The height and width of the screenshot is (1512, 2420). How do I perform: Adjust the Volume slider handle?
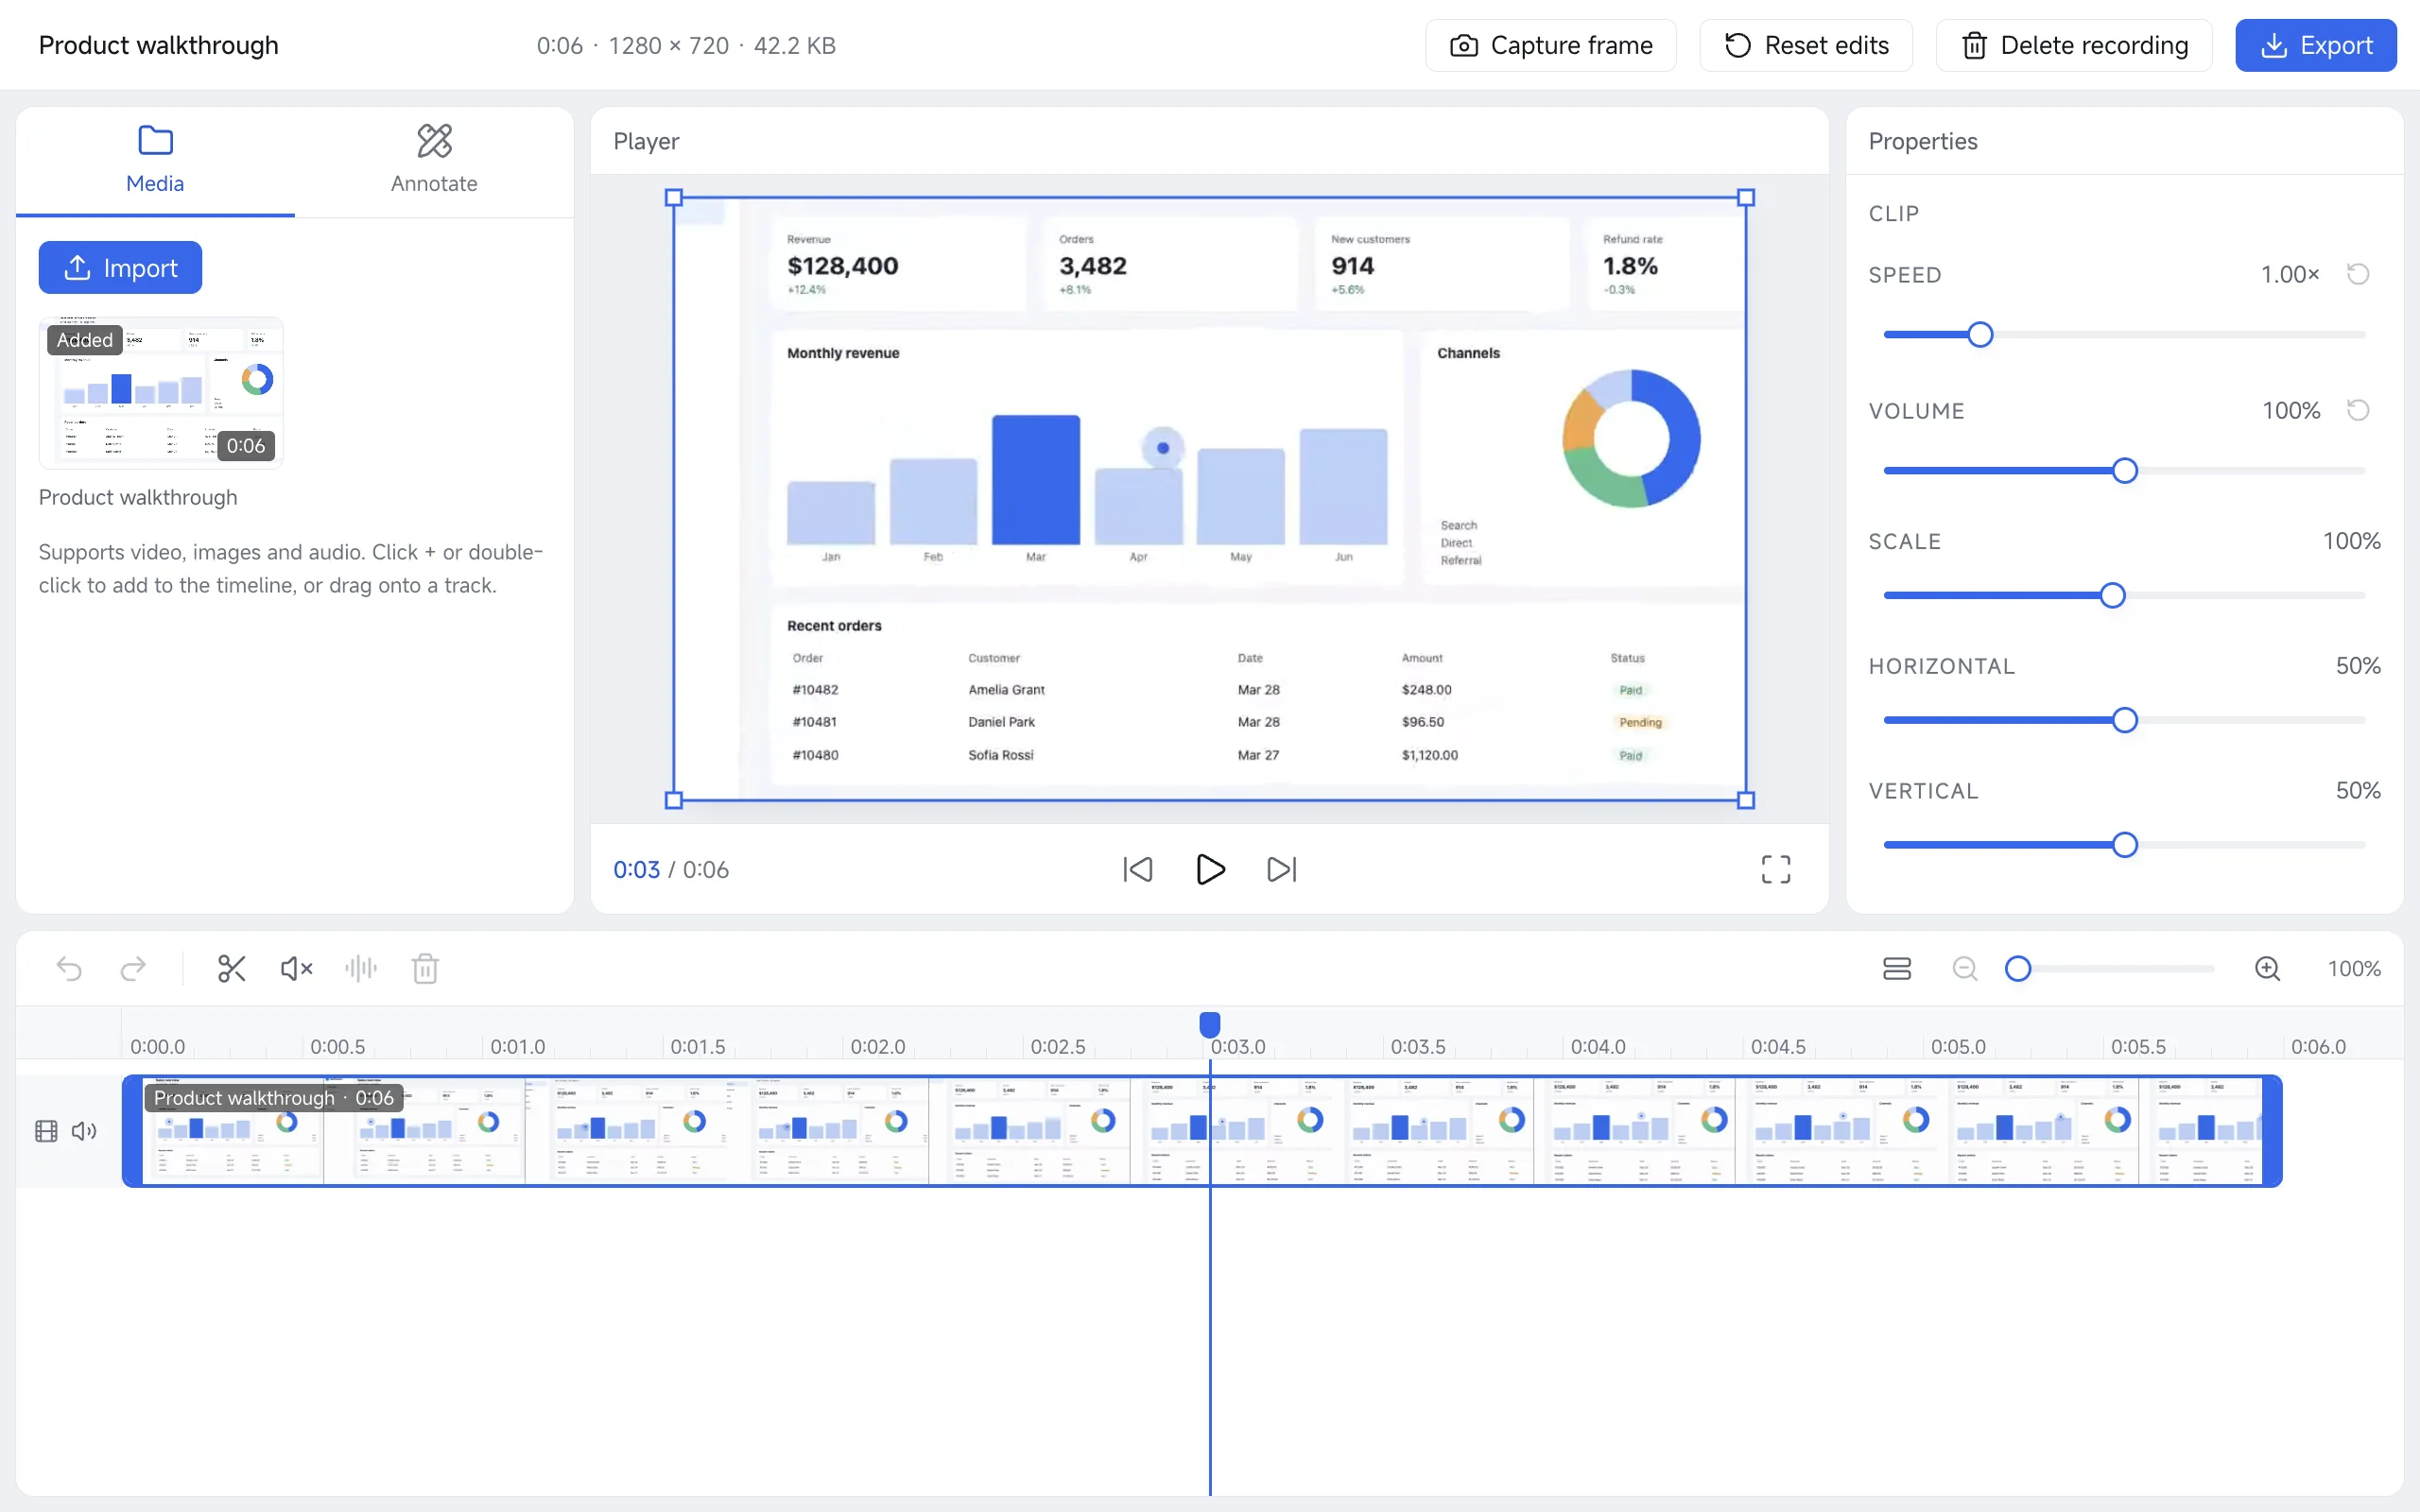(x=2125, y=470)
